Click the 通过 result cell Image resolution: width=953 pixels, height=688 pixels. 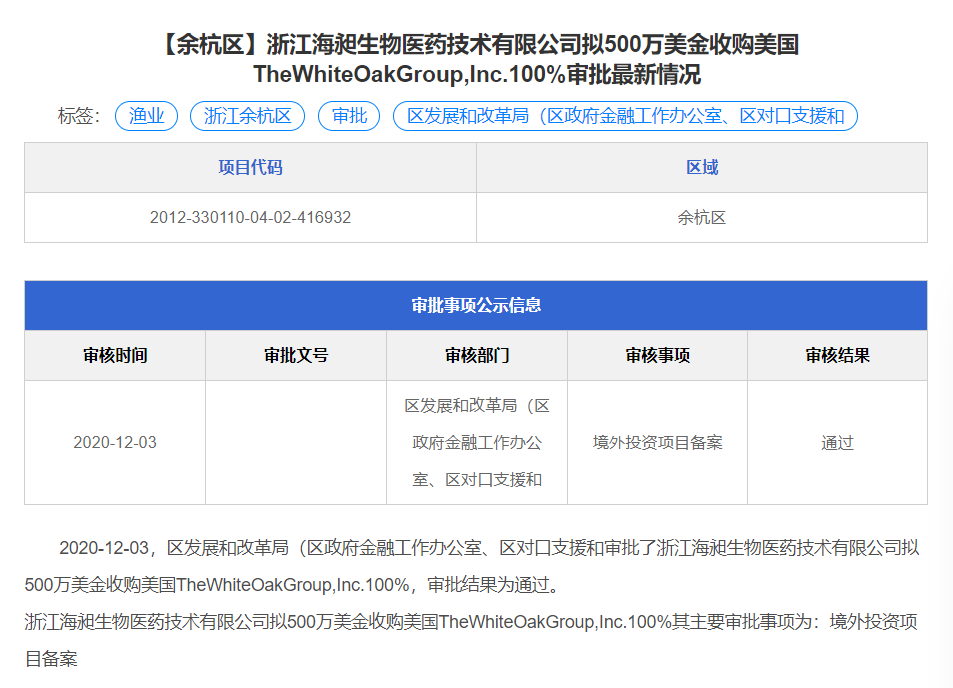838,442
